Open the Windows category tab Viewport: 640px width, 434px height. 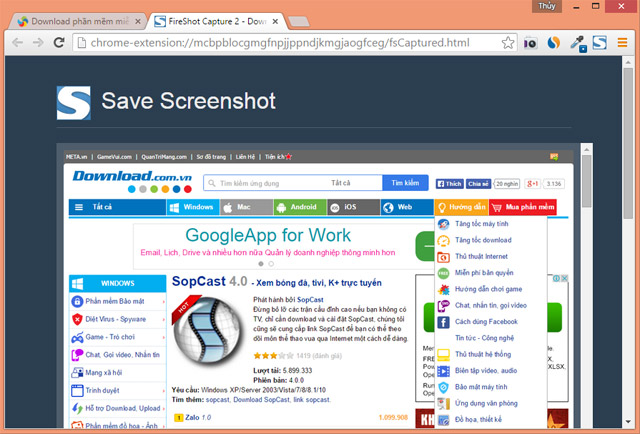tap(193, 207)
